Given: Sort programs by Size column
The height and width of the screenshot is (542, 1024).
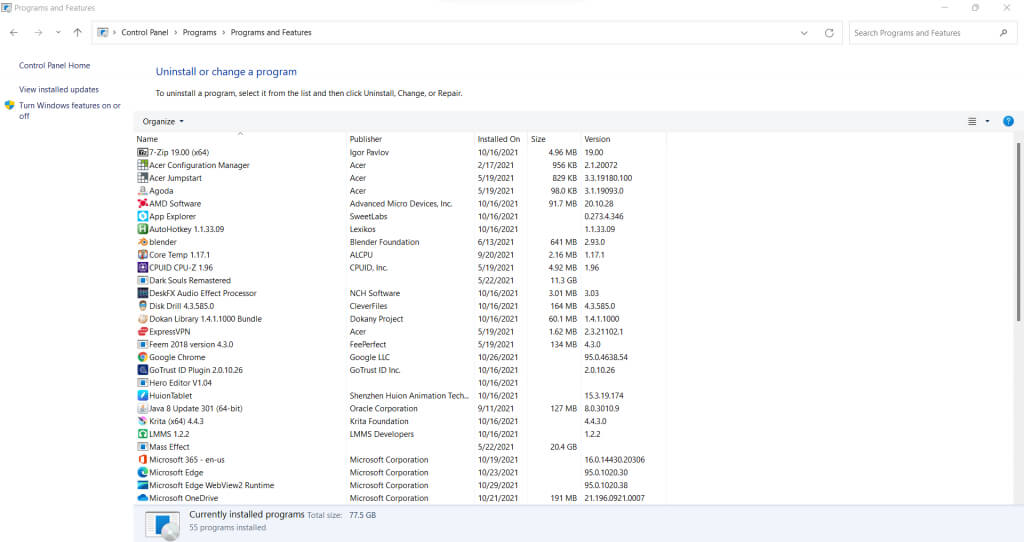Looking at the screenshot, I should point(538,139).
